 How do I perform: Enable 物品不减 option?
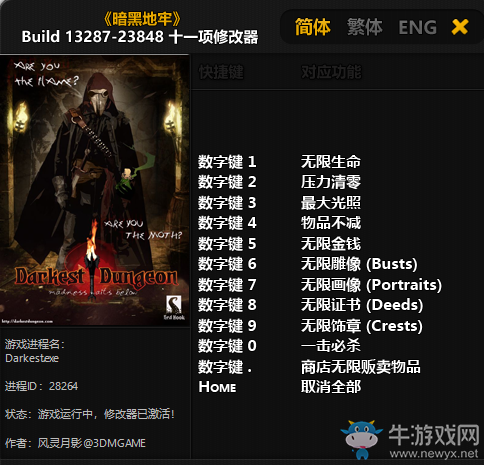pos(331,223)
